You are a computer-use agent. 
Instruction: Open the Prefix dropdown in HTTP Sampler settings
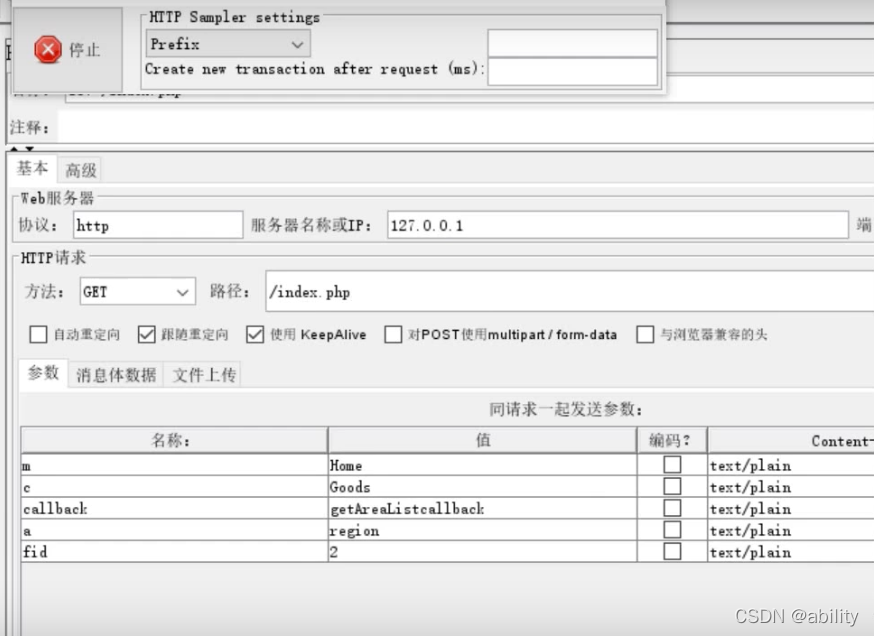coord(228,44)
